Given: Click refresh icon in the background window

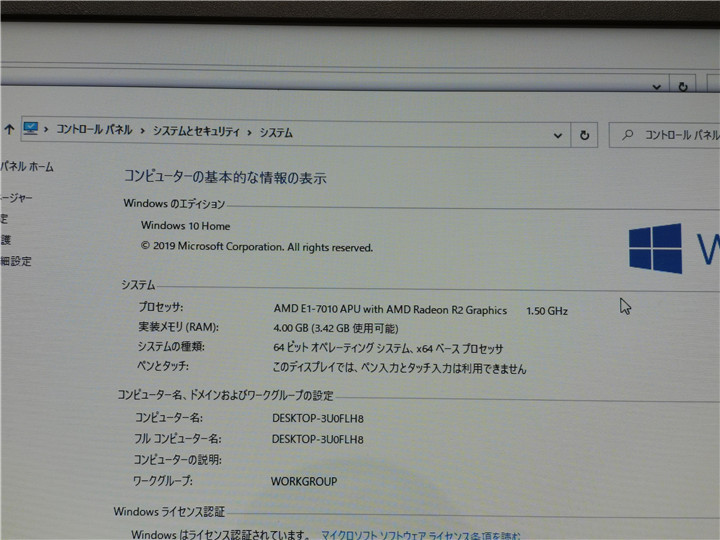Looking at the screenshot, I should pyautogui.click(x=683, y=86).
